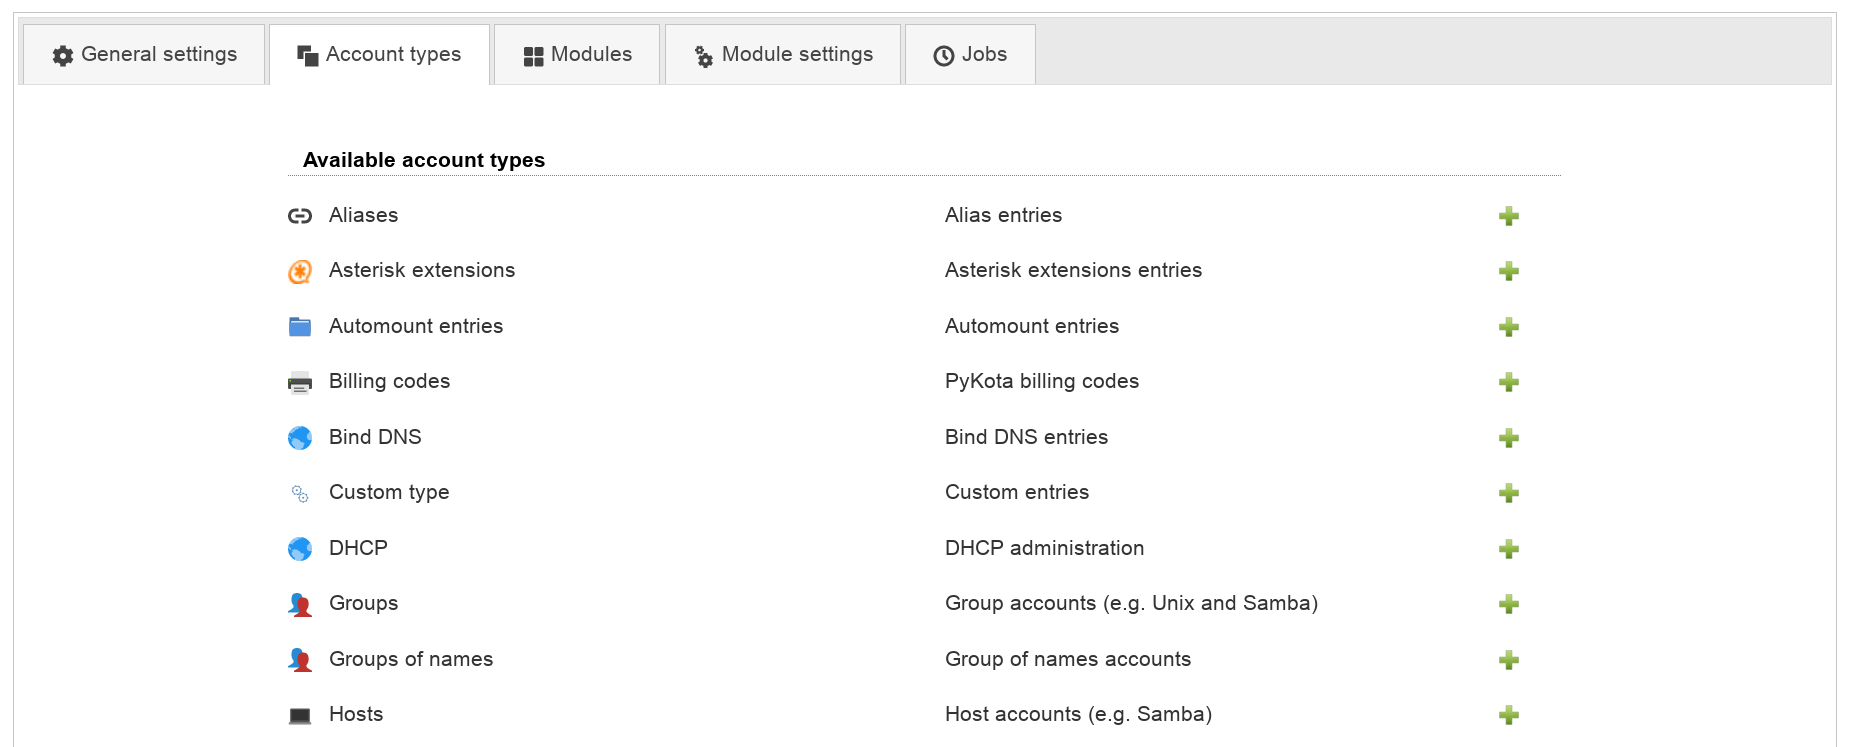Add Group accounts (Unix and Samba) type
The image size is (1859, 747).
(1508, 604)
